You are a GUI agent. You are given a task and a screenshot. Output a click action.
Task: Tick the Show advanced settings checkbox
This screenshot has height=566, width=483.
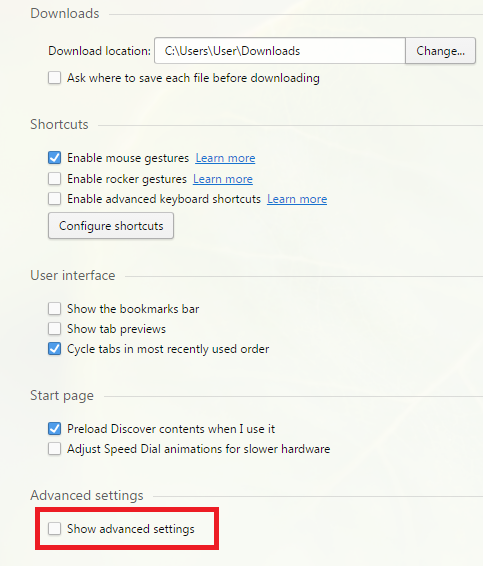coord(55,528)
